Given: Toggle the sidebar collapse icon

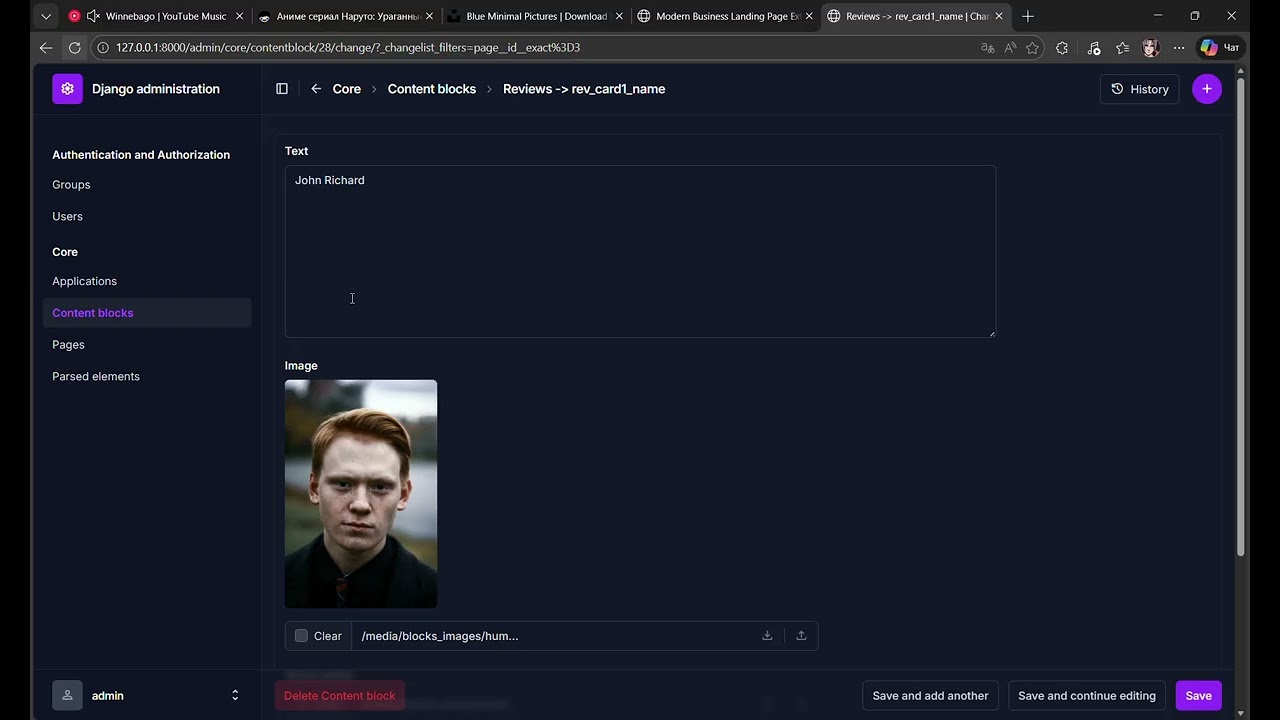Looking at the screenshot, I should click(282, 89).
